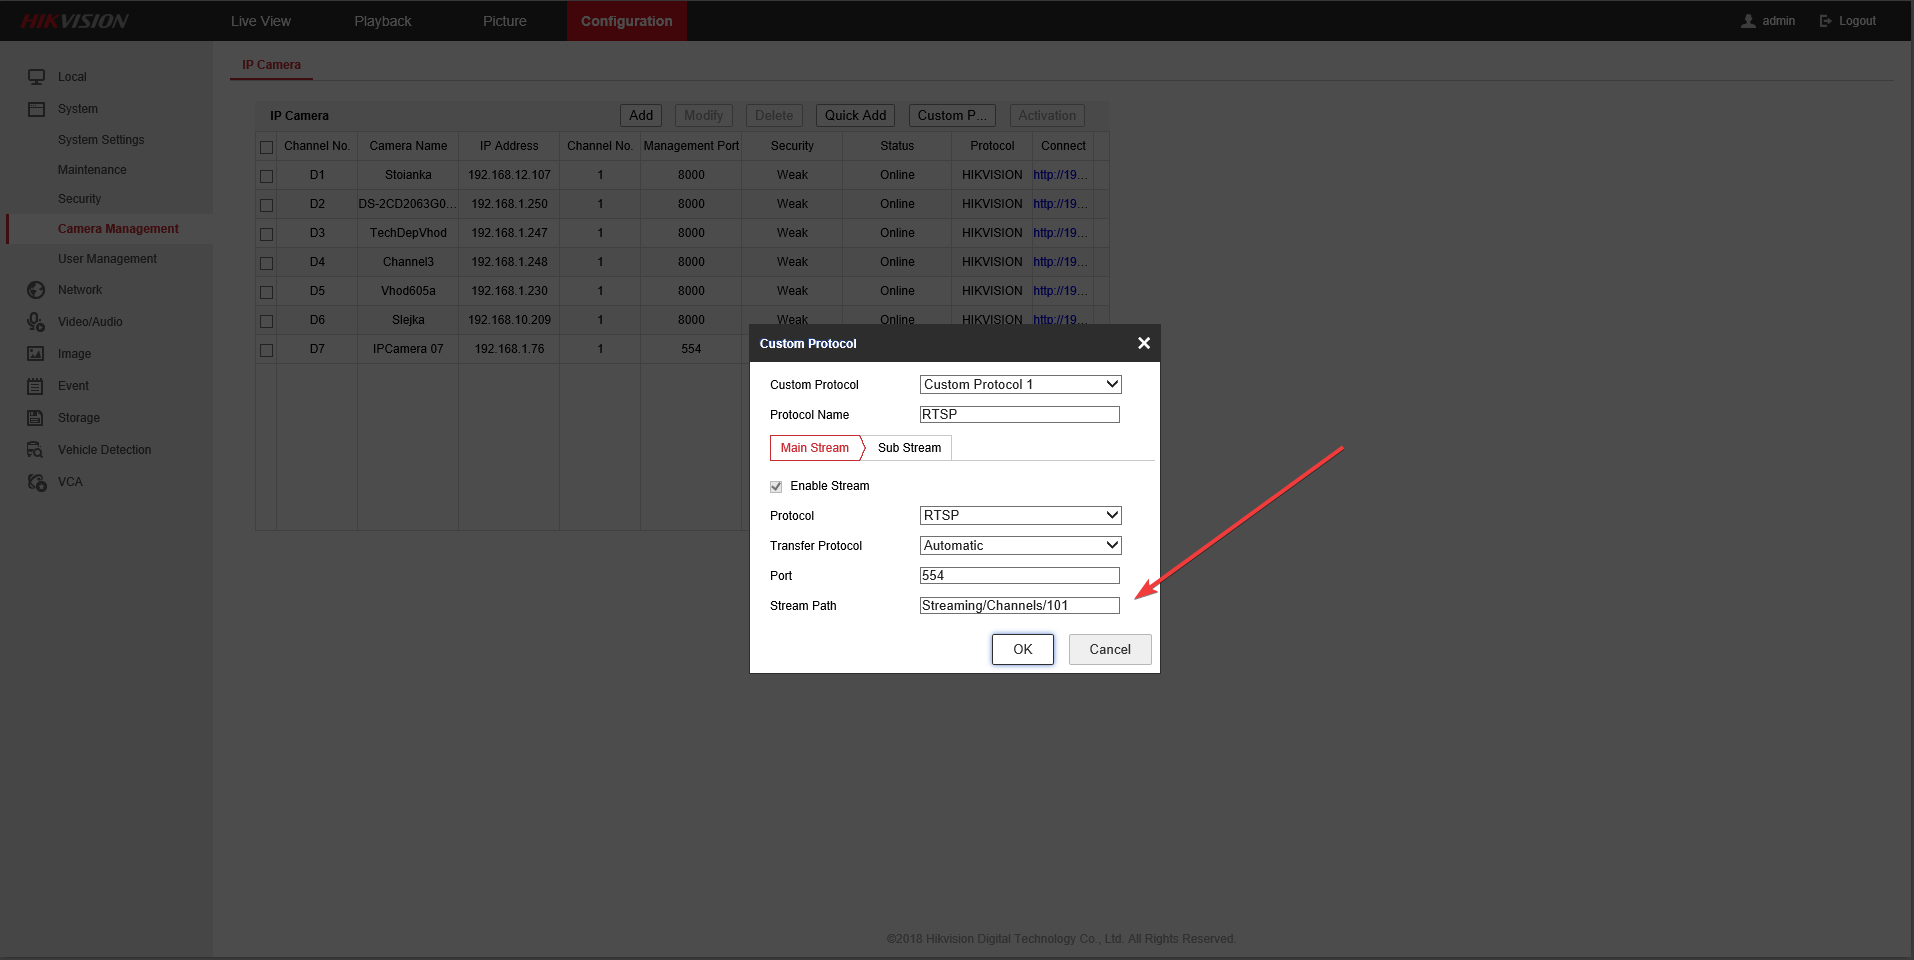
Task: Click the VCA icon in sidebar
Action: pos(37,482)
